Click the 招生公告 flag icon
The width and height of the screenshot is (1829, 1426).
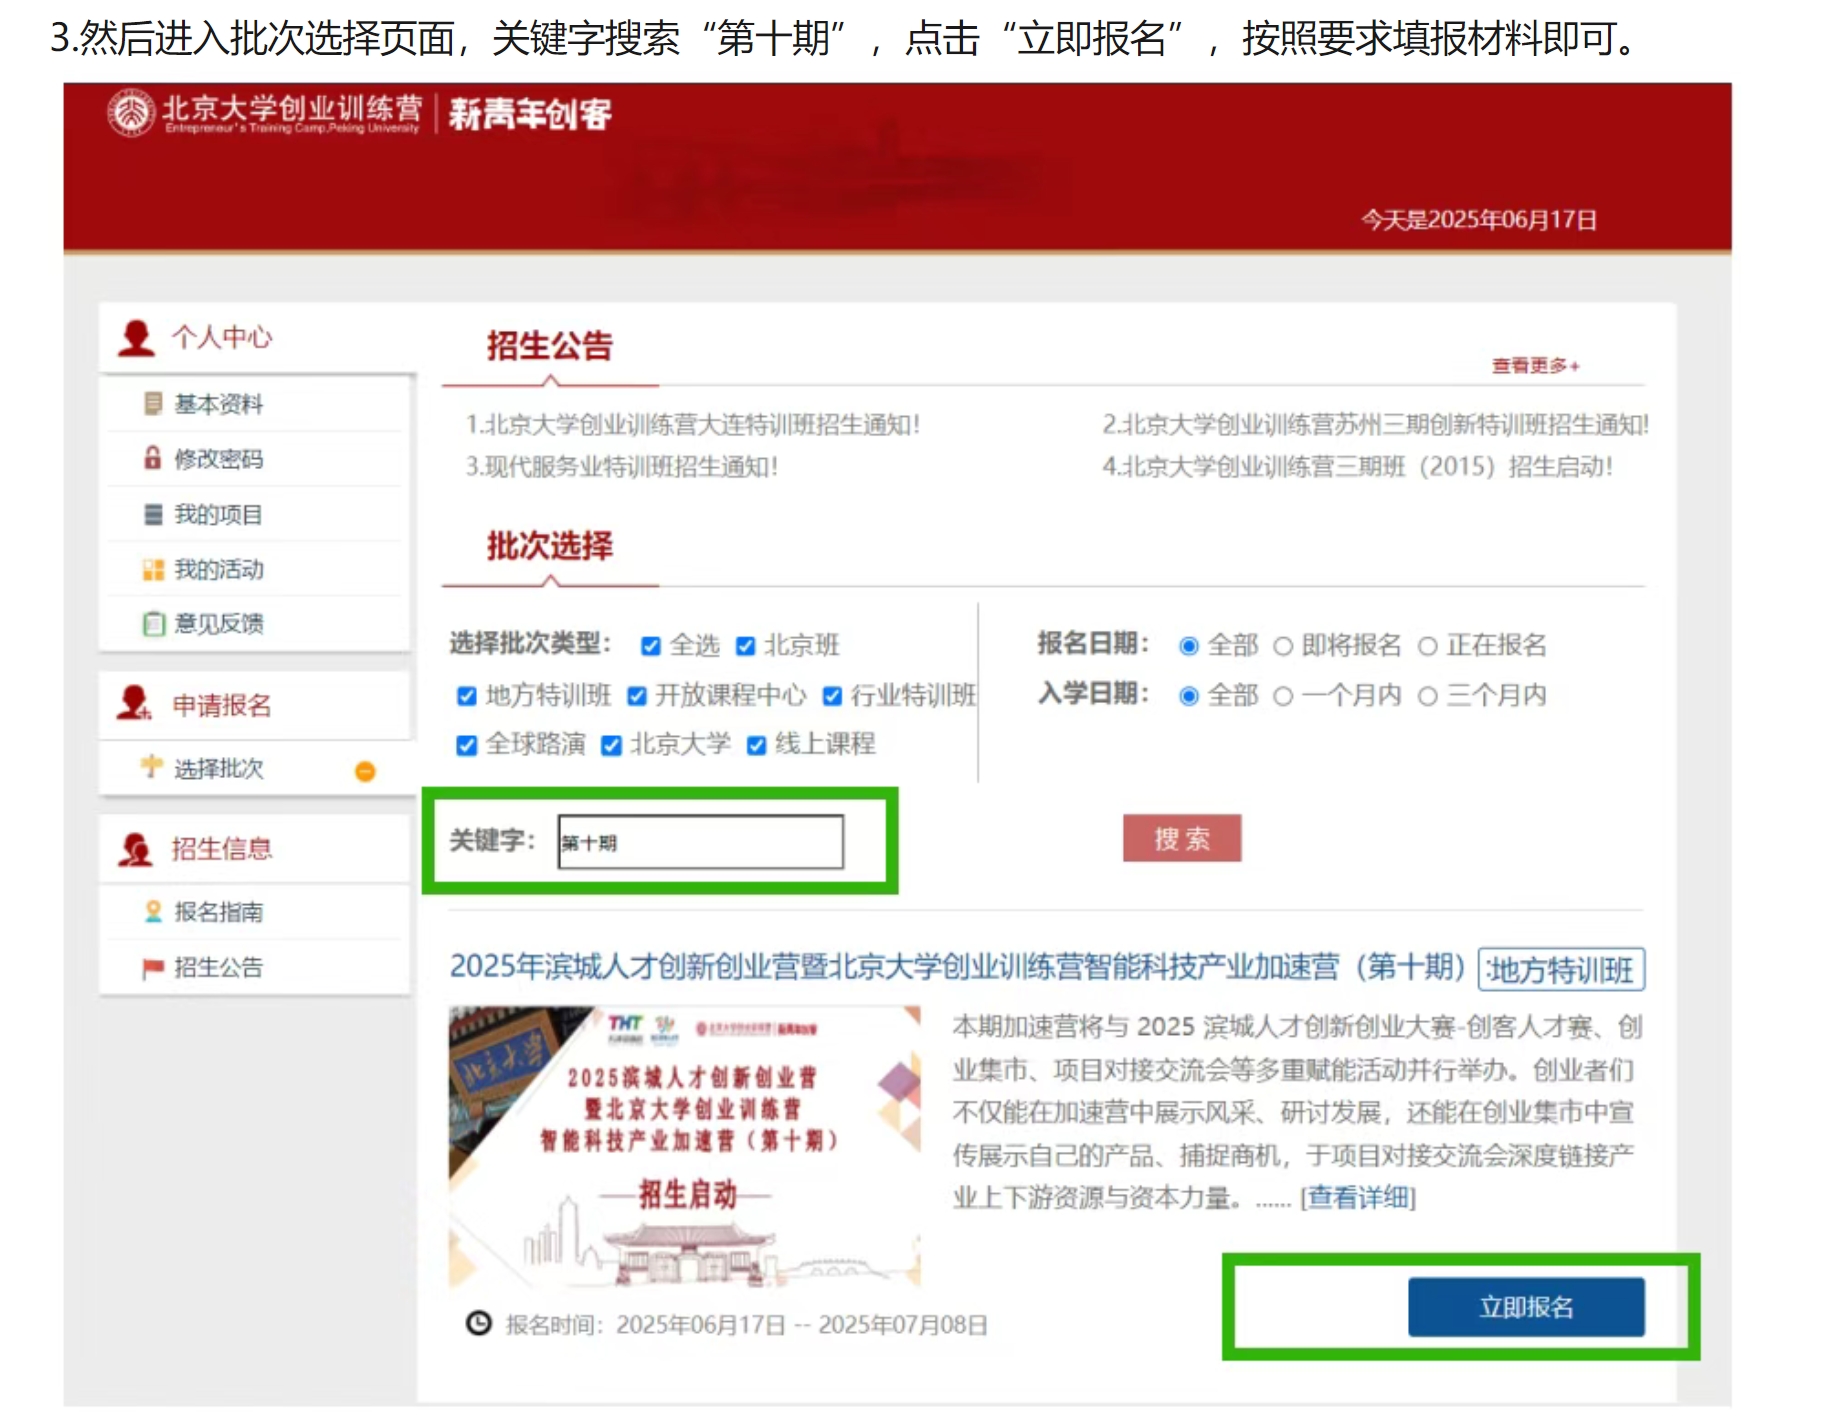click(152, 968)
